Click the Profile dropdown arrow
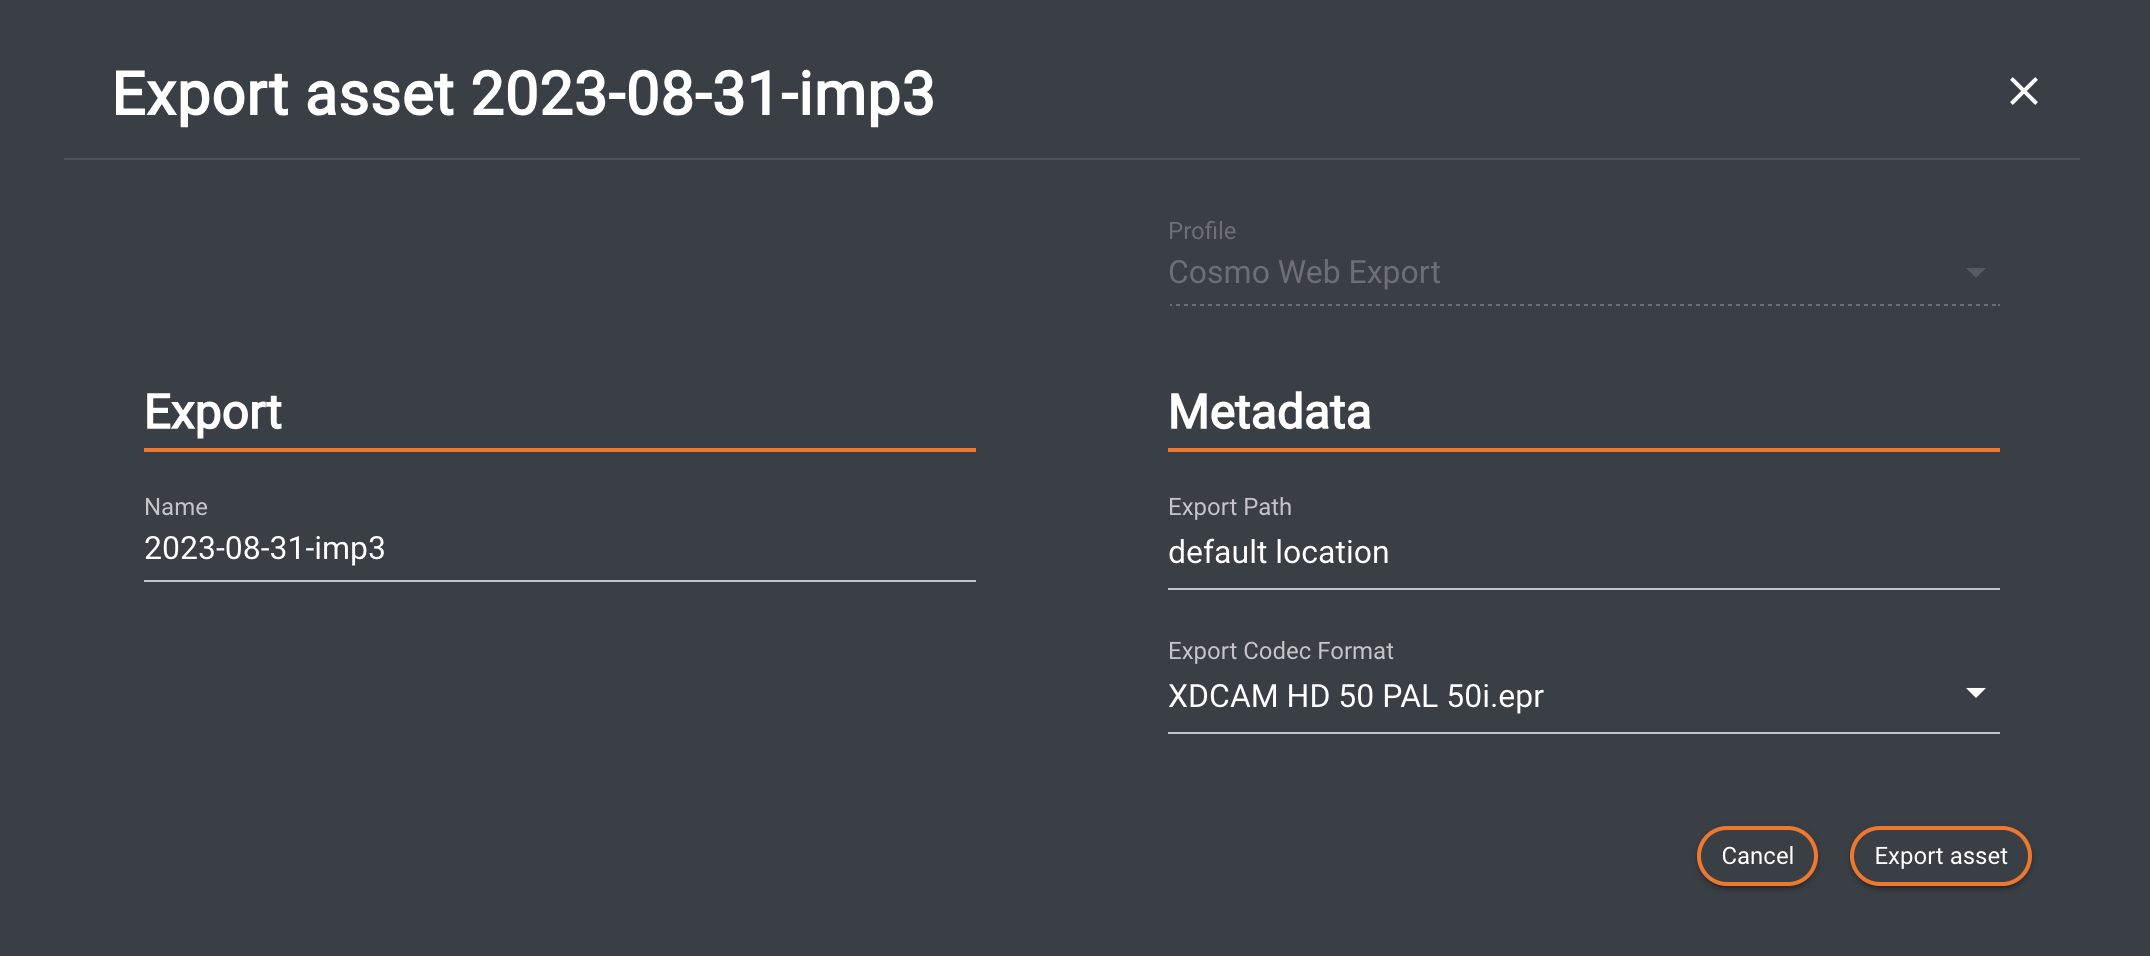Screen dimensions: 2150x956 click(x=1975, y=273)
